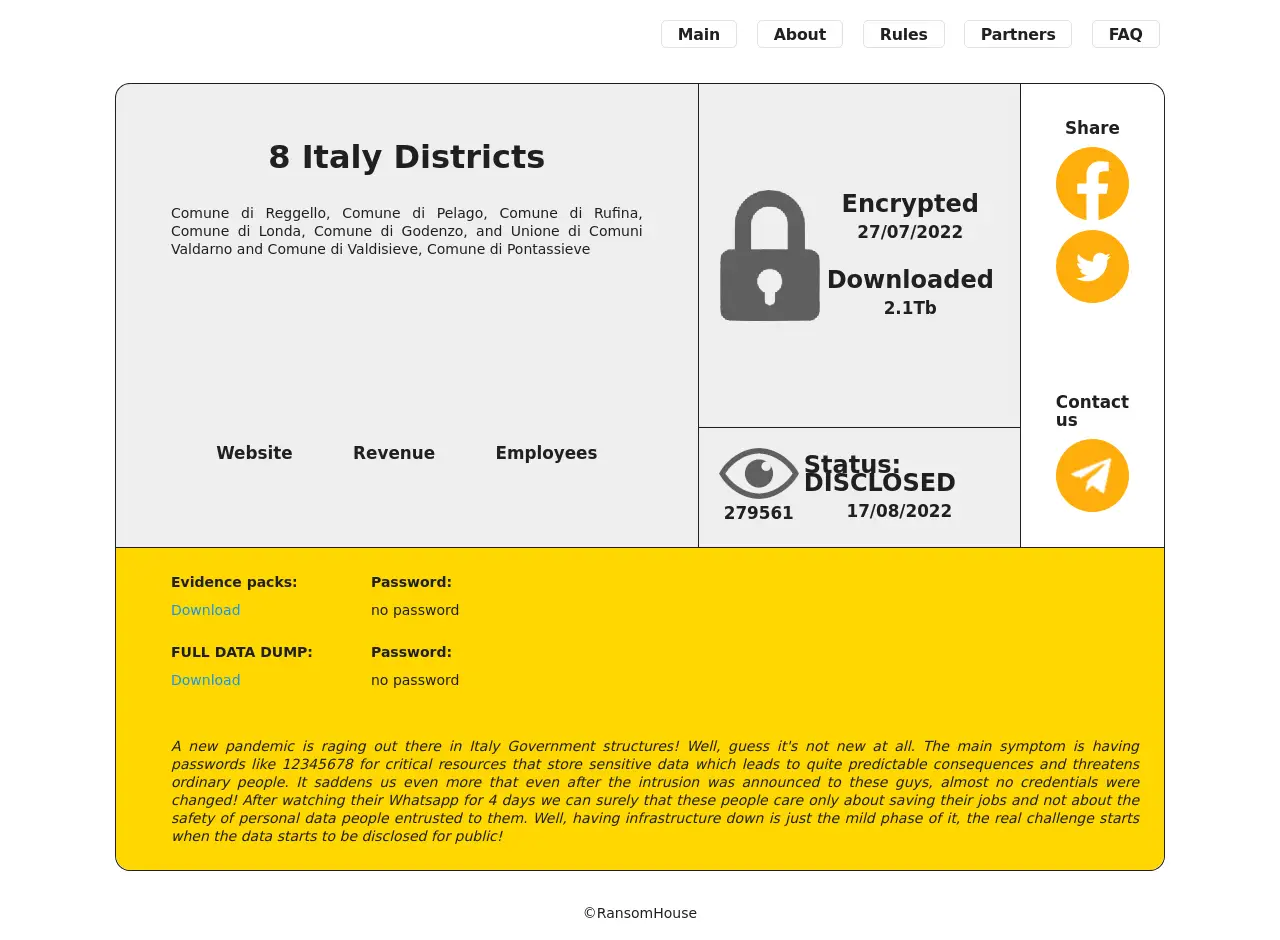Open the Rules page
This screenshot has width=1280, height=940.
[903, 34]
